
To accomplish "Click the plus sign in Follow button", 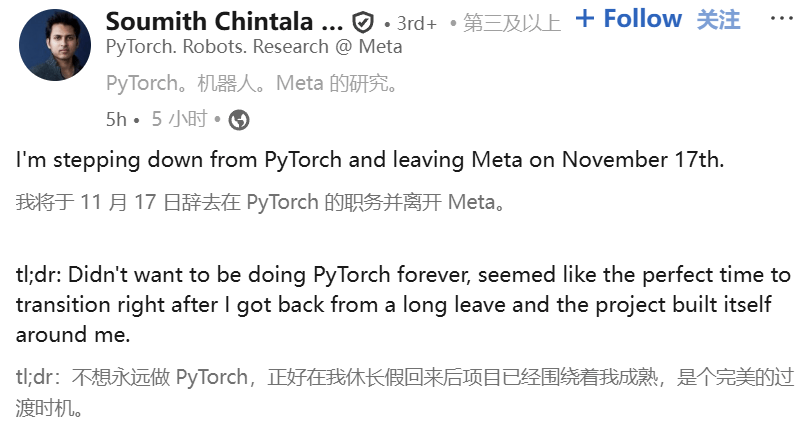I will (x=585, y=19).
